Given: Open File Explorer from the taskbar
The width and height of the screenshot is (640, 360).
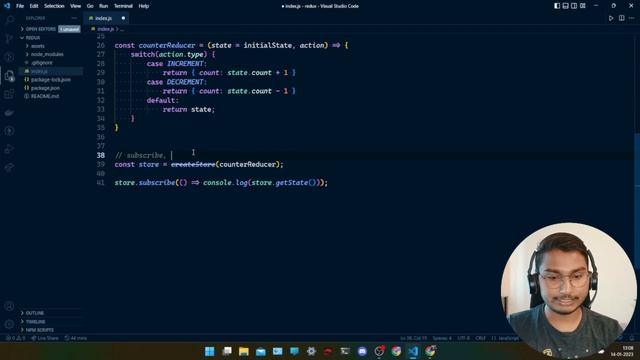Looking at the screenshot, I should pyautogui.click(x=244, y=351).
